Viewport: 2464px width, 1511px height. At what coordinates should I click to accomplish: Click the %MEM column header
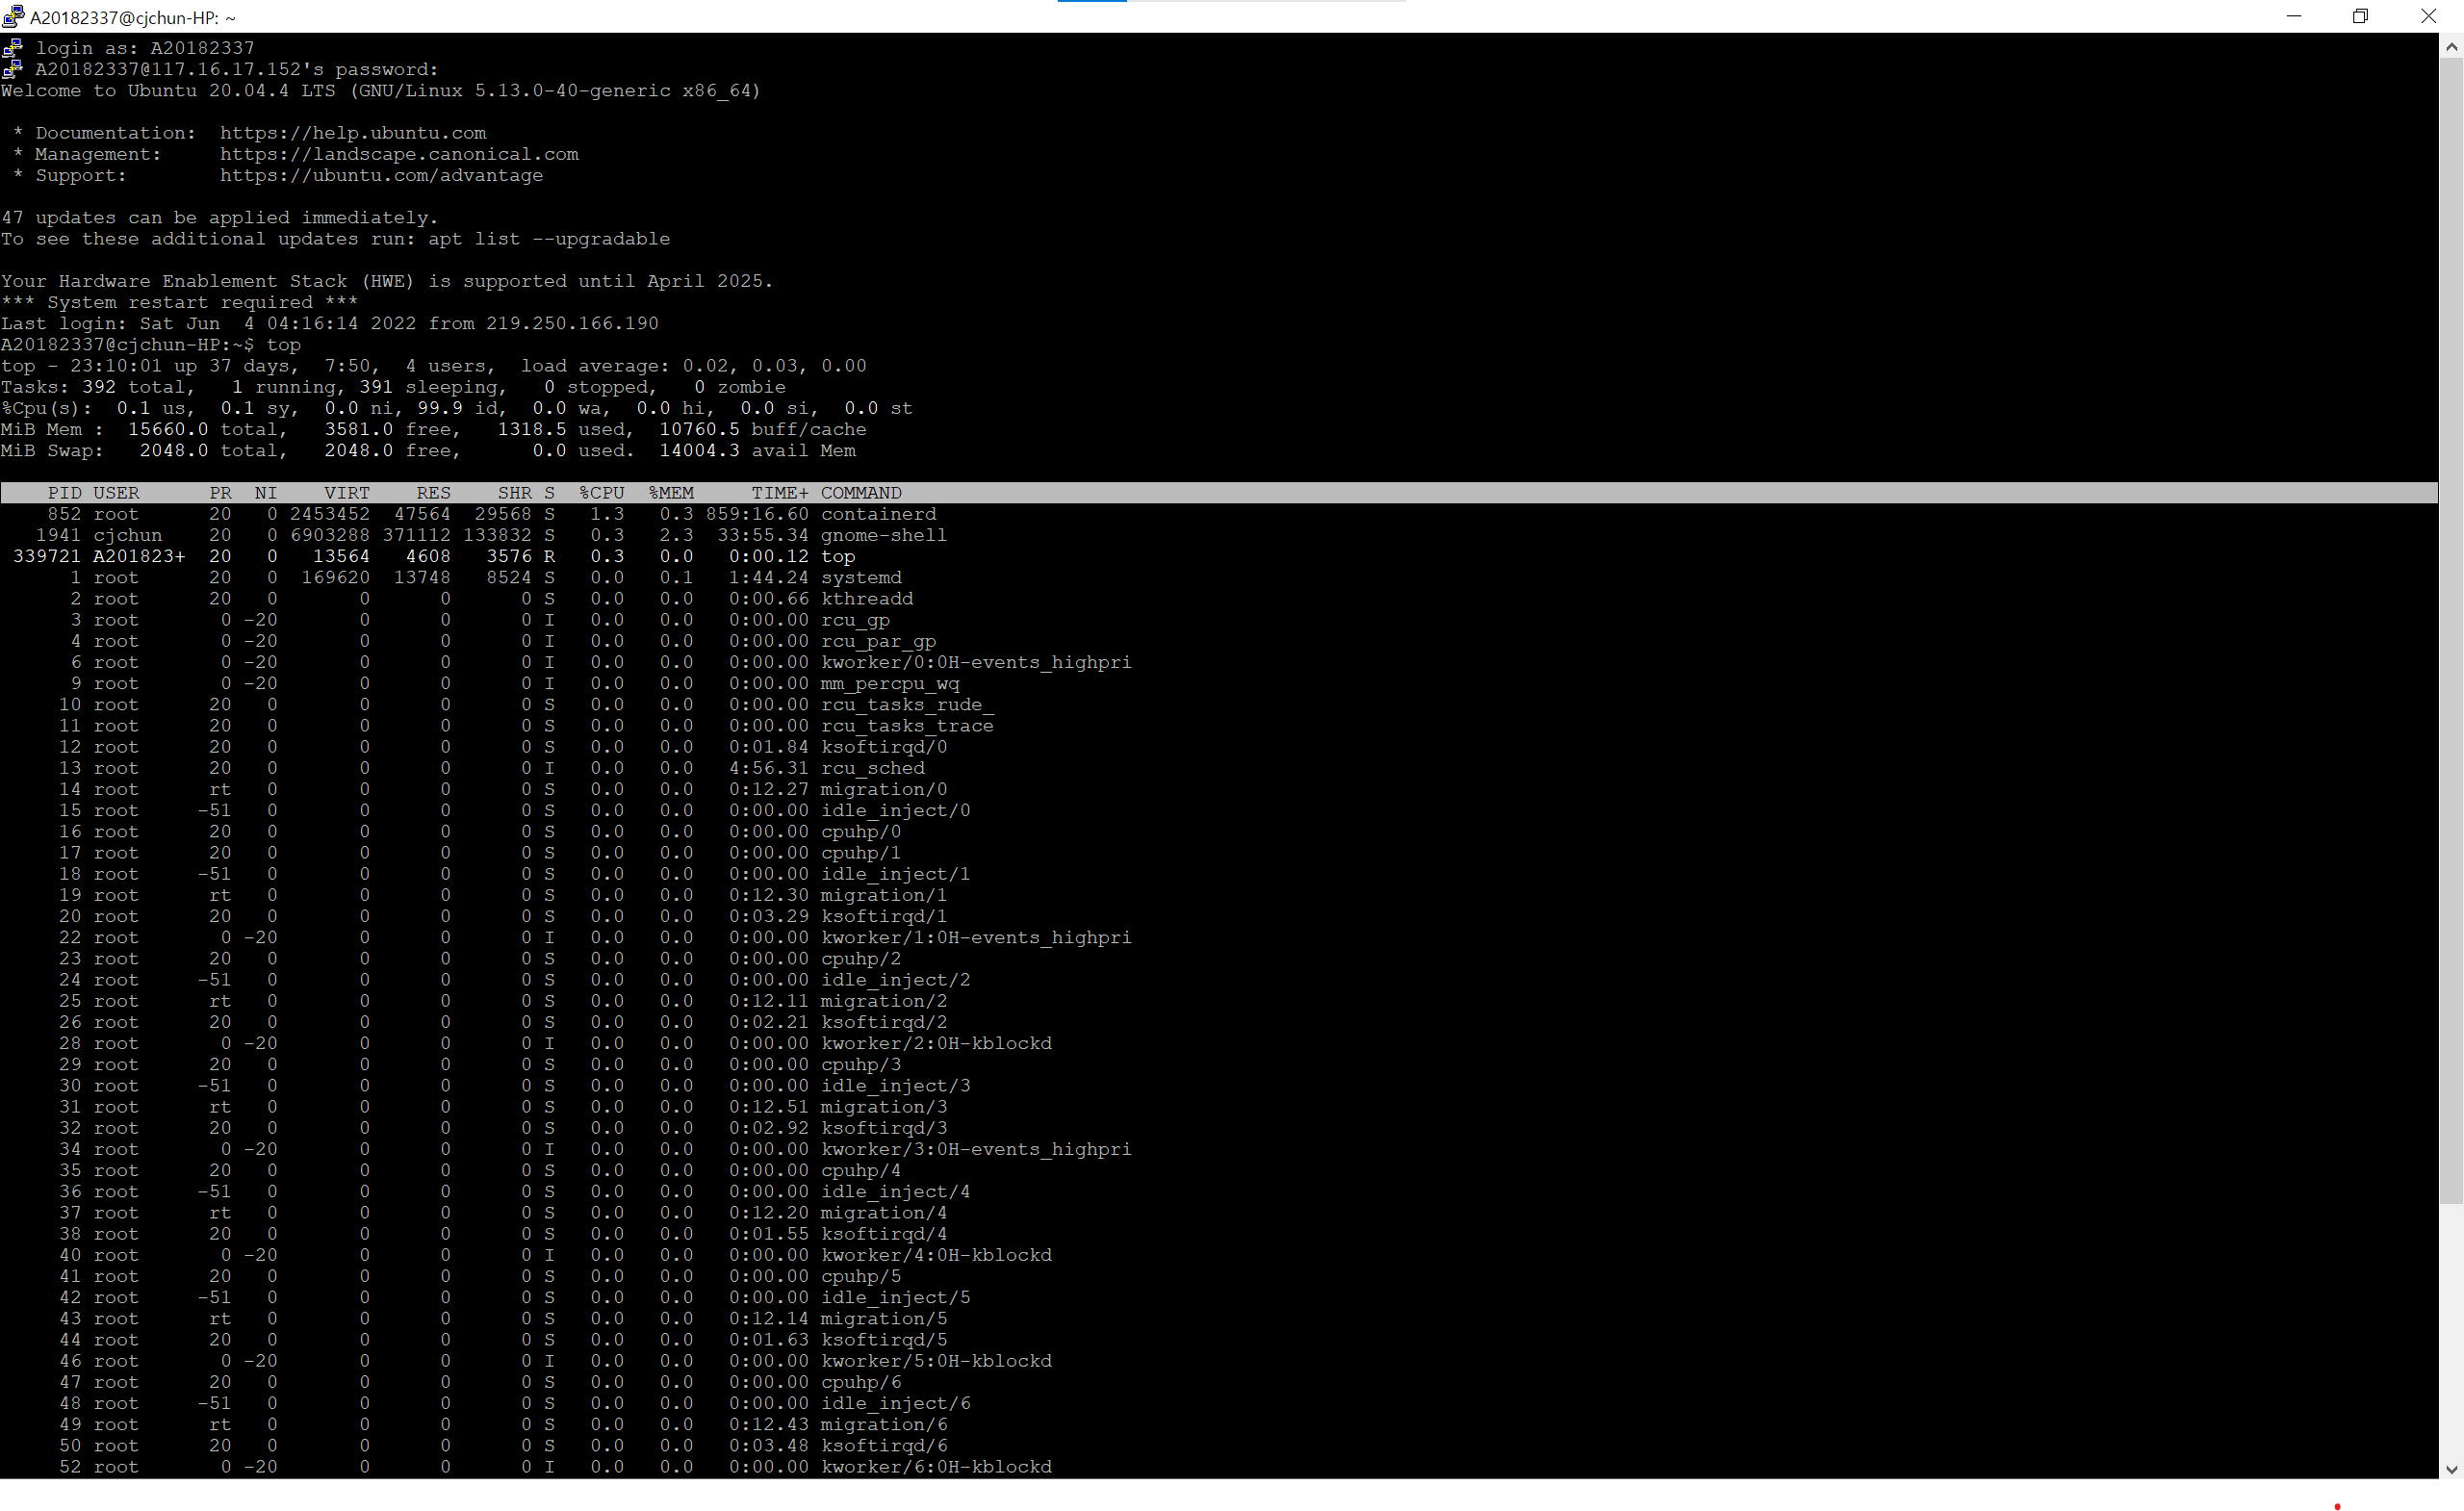(671, 493)
